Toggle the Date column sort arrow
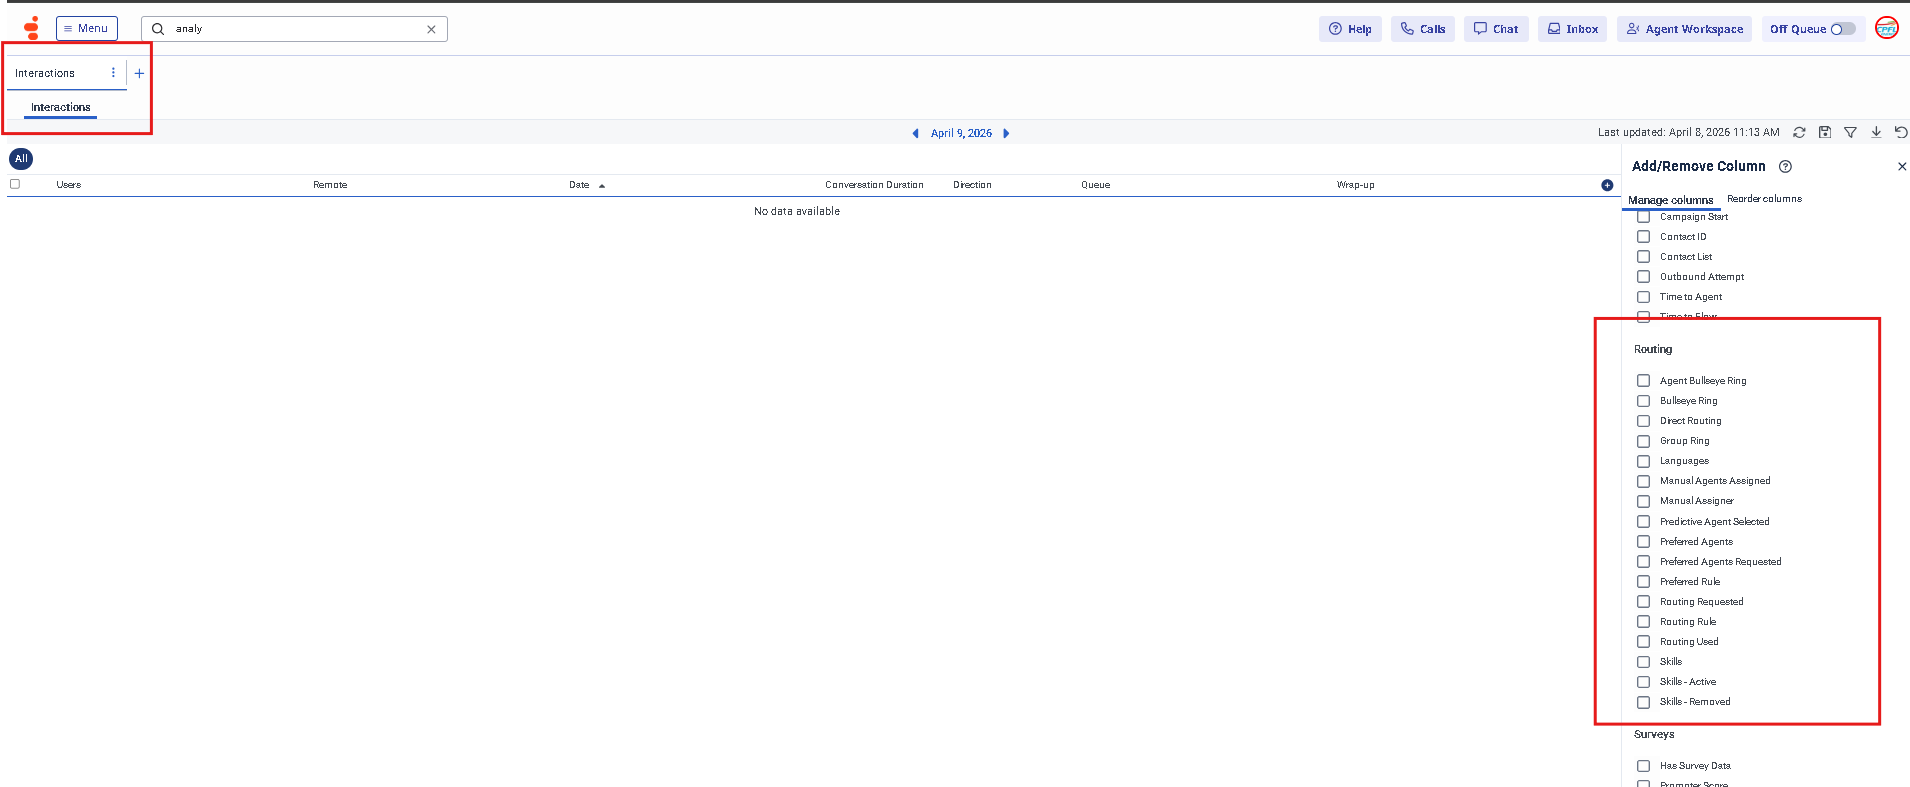Viewport: 1910px width, 787px height. (602, 186)
